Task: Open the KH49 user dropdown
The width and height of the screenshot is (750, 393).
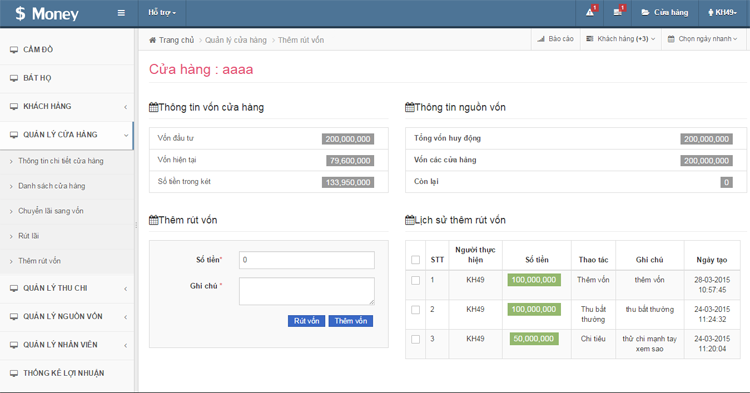Action: (723, 13)
